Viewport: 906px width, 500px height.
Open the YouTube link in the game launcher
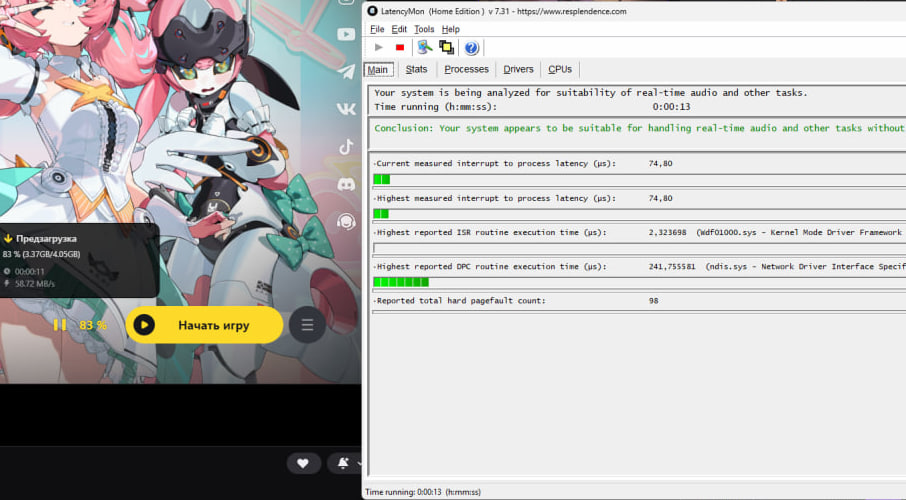pyautogui.click(x=346, y=35)
